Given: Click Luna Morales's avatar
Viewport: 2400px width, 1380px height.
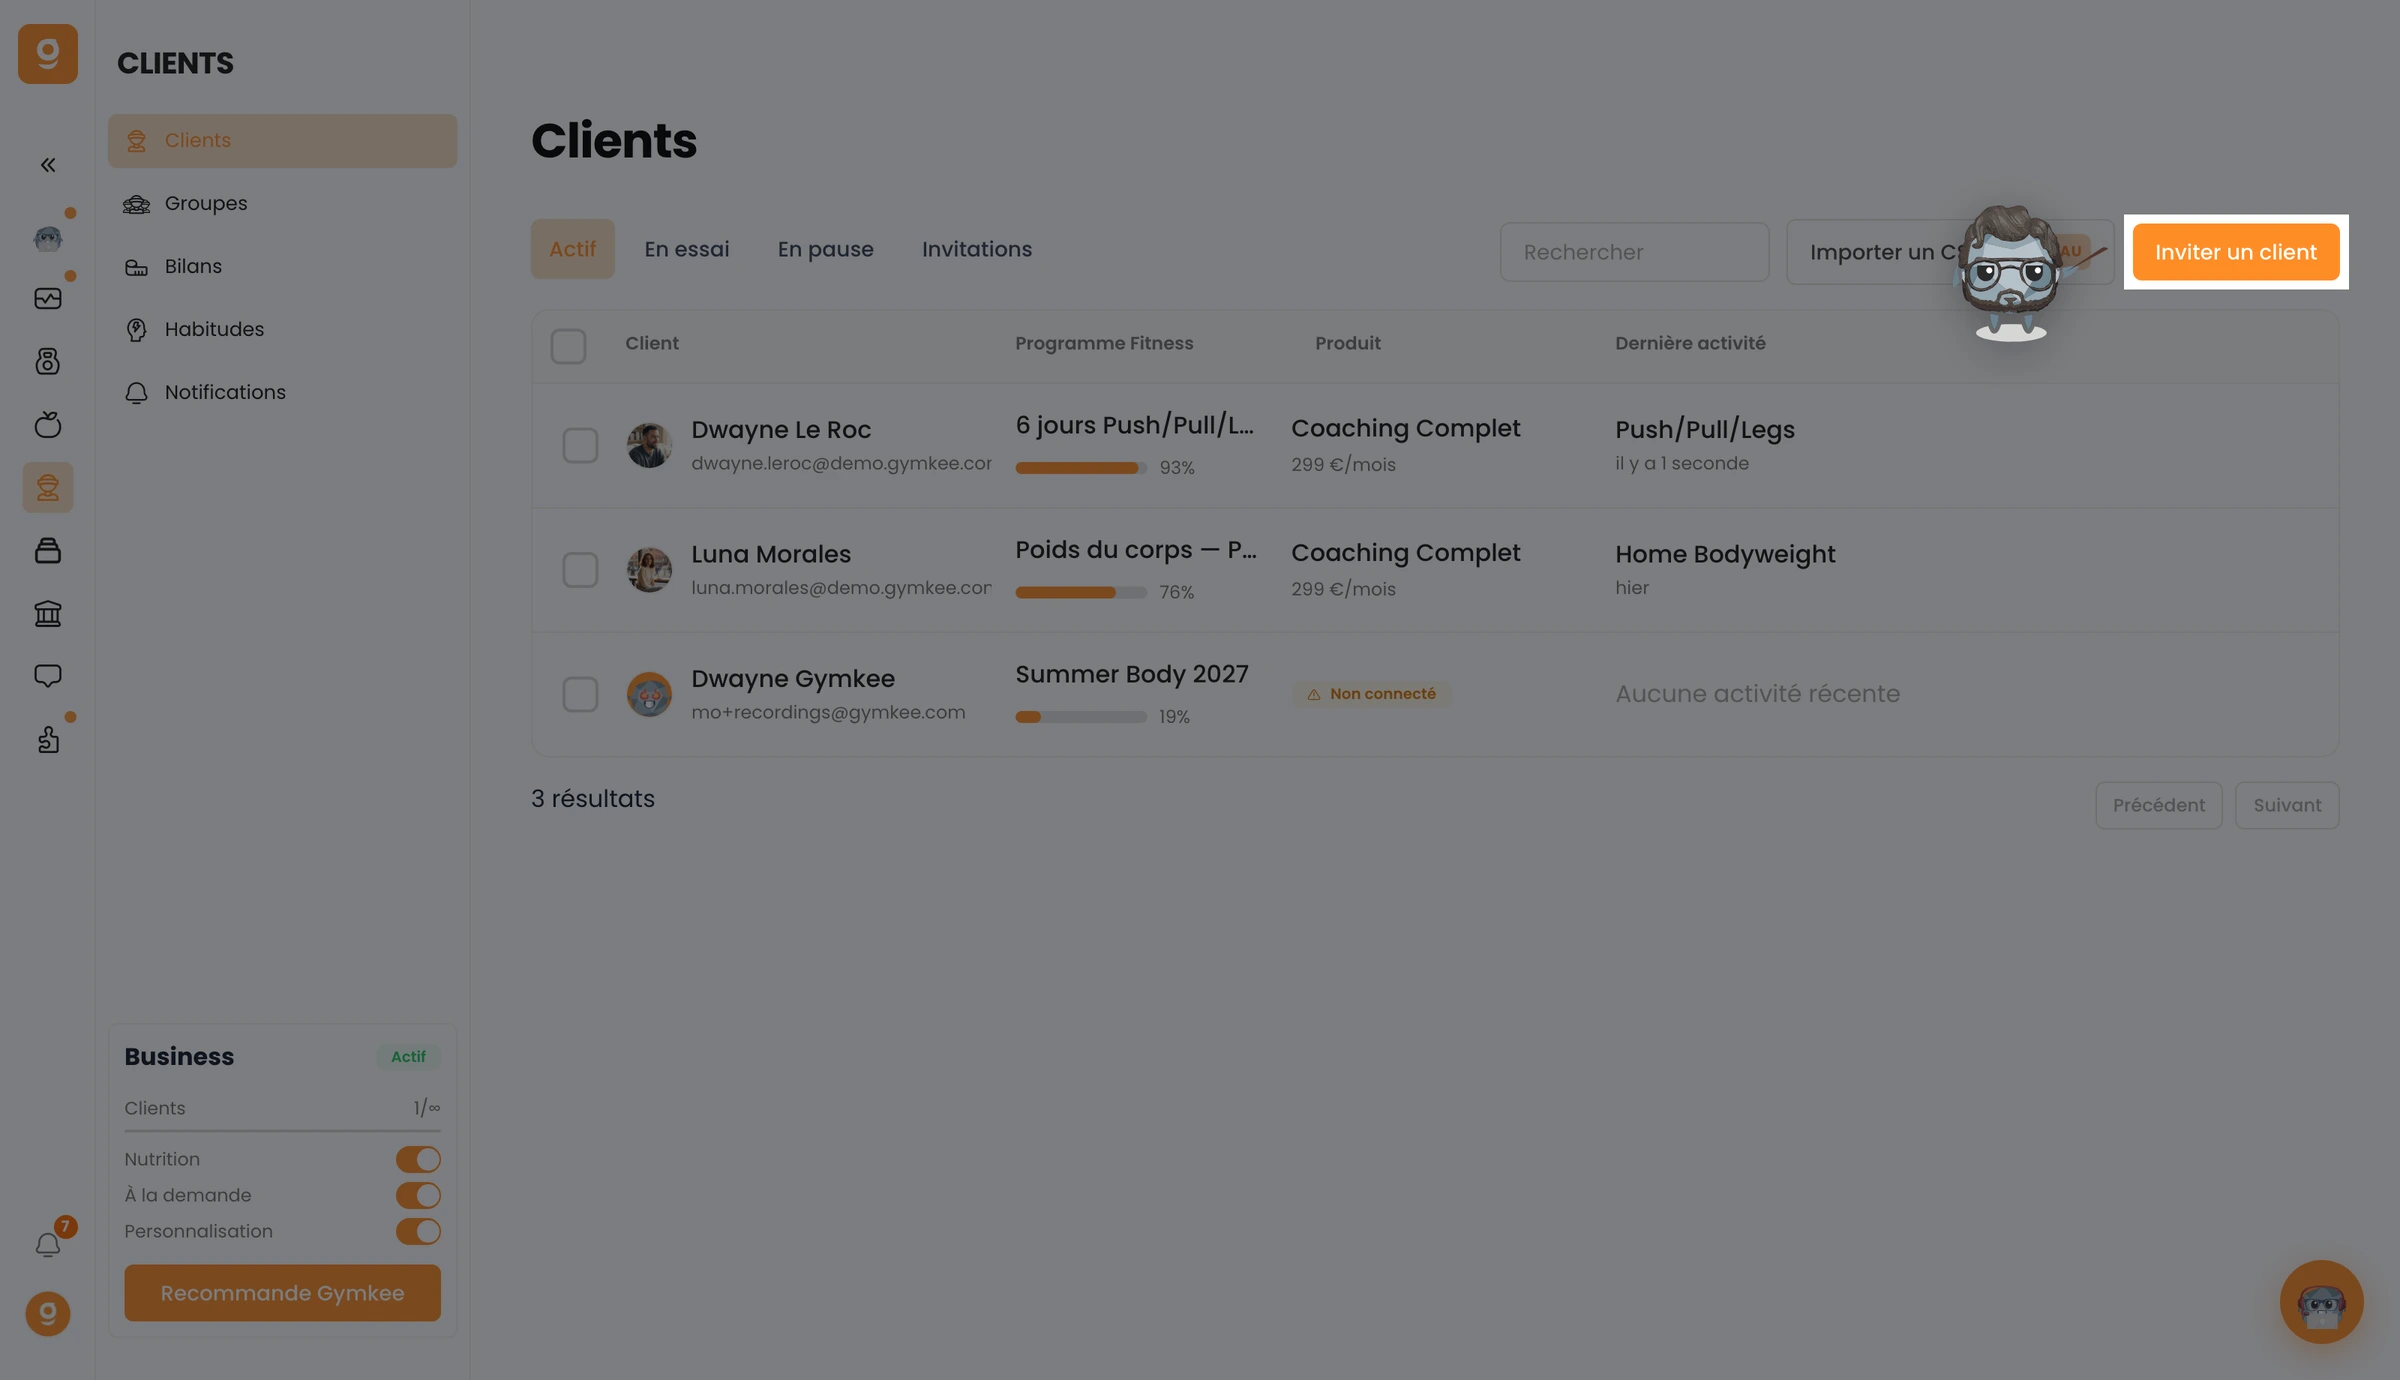Looking at the screenshot, I should 649,570.
